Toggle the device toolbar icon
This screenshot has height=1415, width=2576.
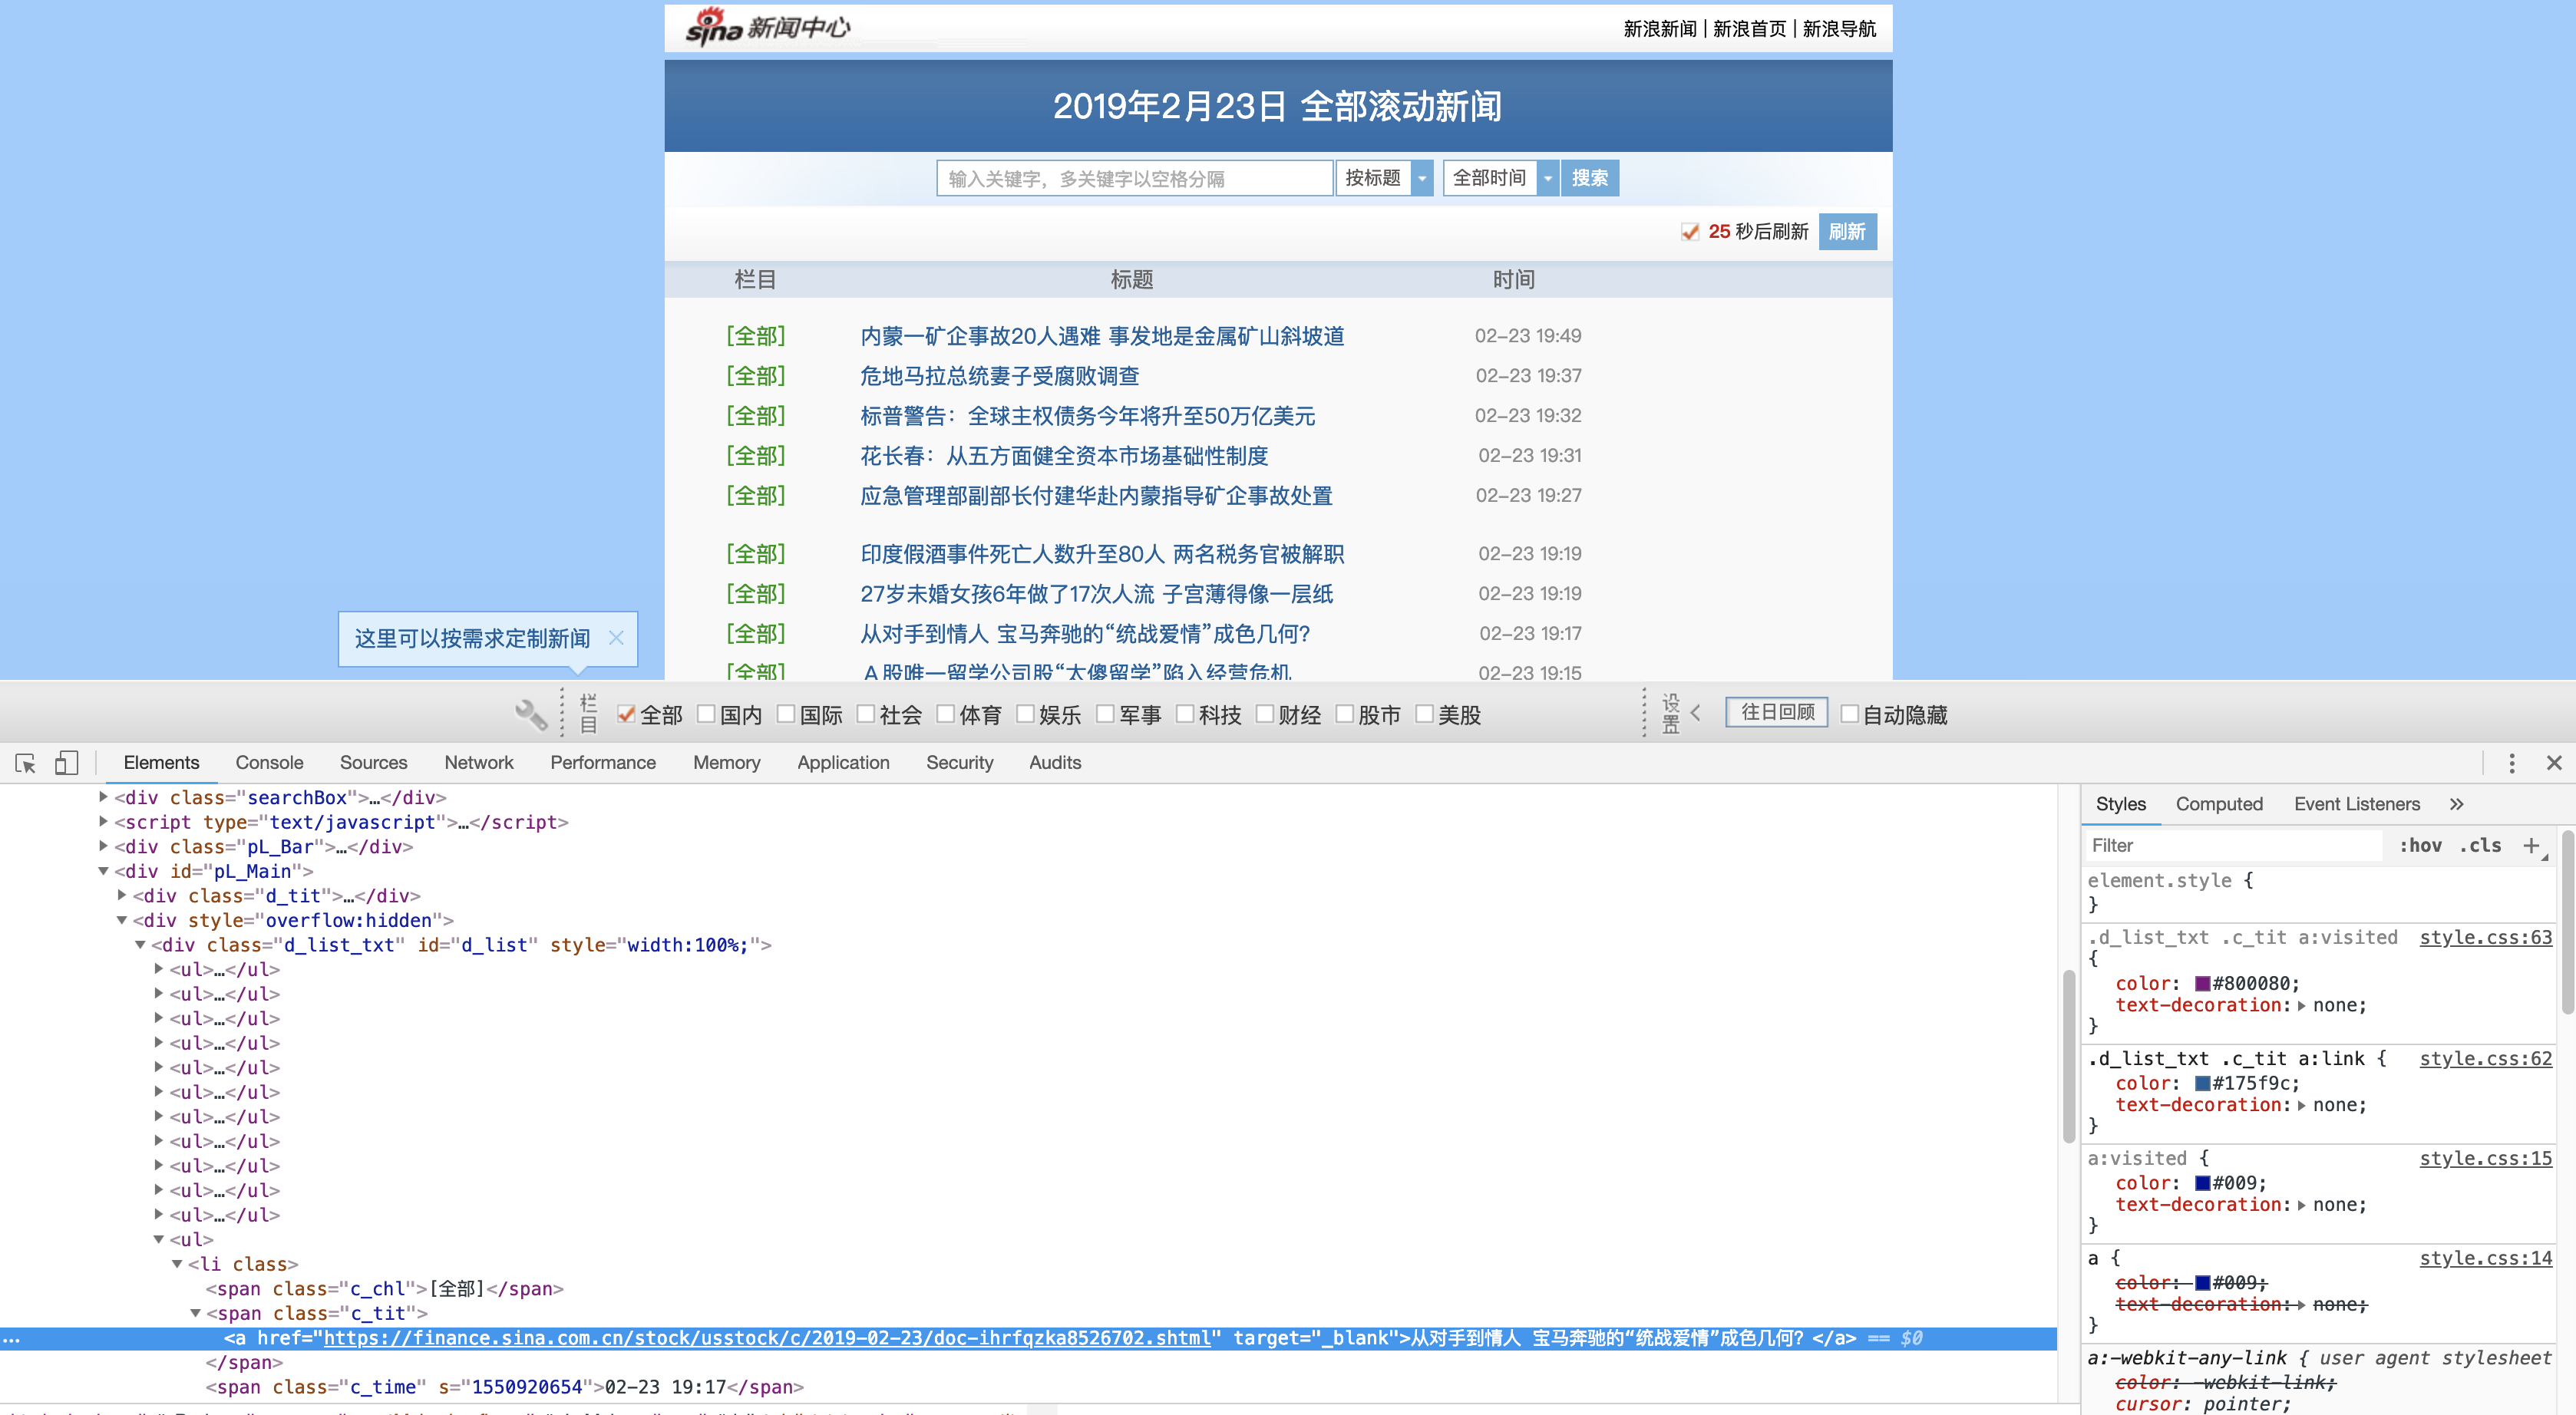click(66, 763)
